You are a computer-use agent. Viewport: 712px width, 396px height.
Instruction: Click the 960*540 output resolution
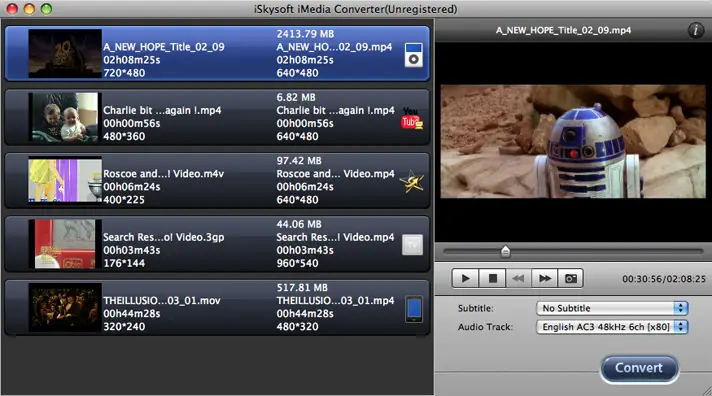(x=297, y=263)
